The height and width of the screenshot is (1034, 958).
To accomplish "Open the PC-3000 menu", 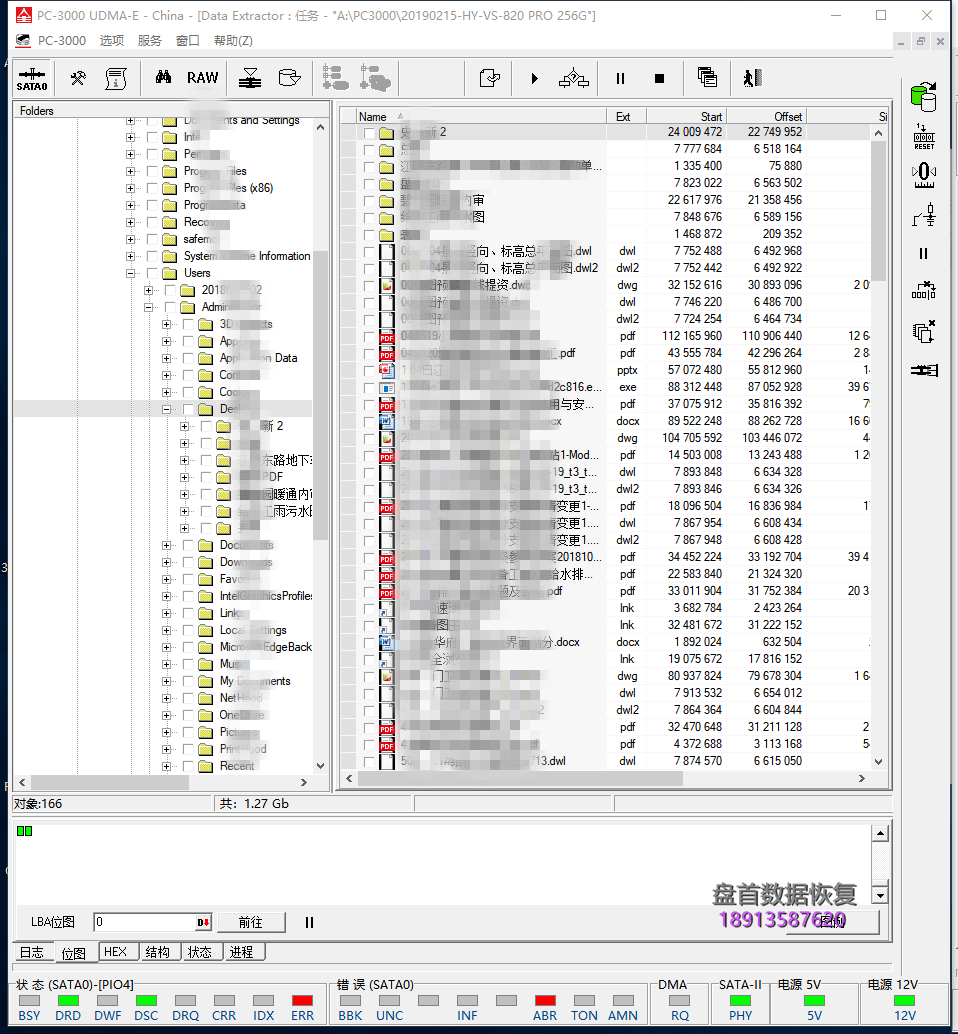I will click(61, 41).
